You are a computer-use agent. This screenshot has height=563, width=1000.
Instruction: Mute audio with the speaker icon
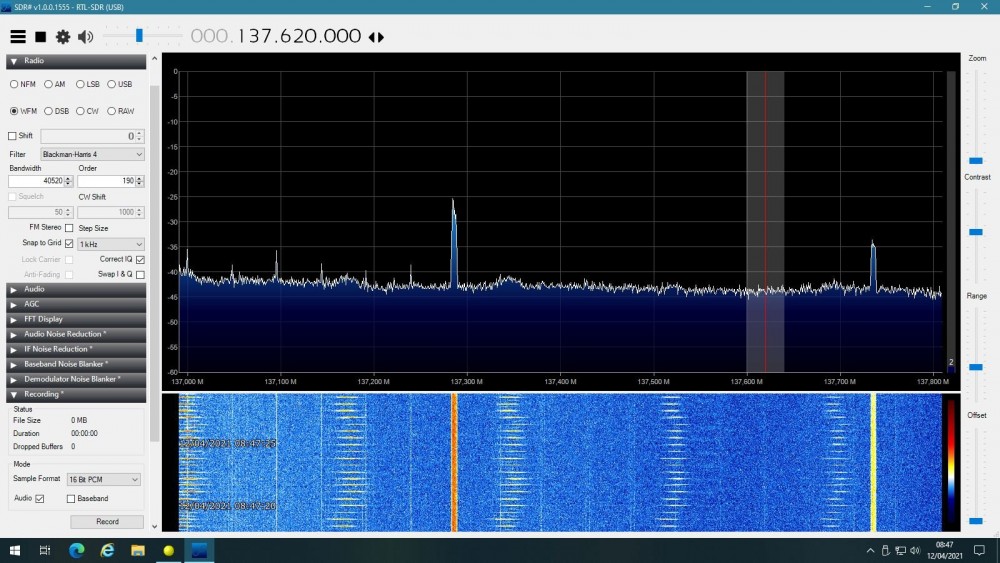click(x=85, y=37)
